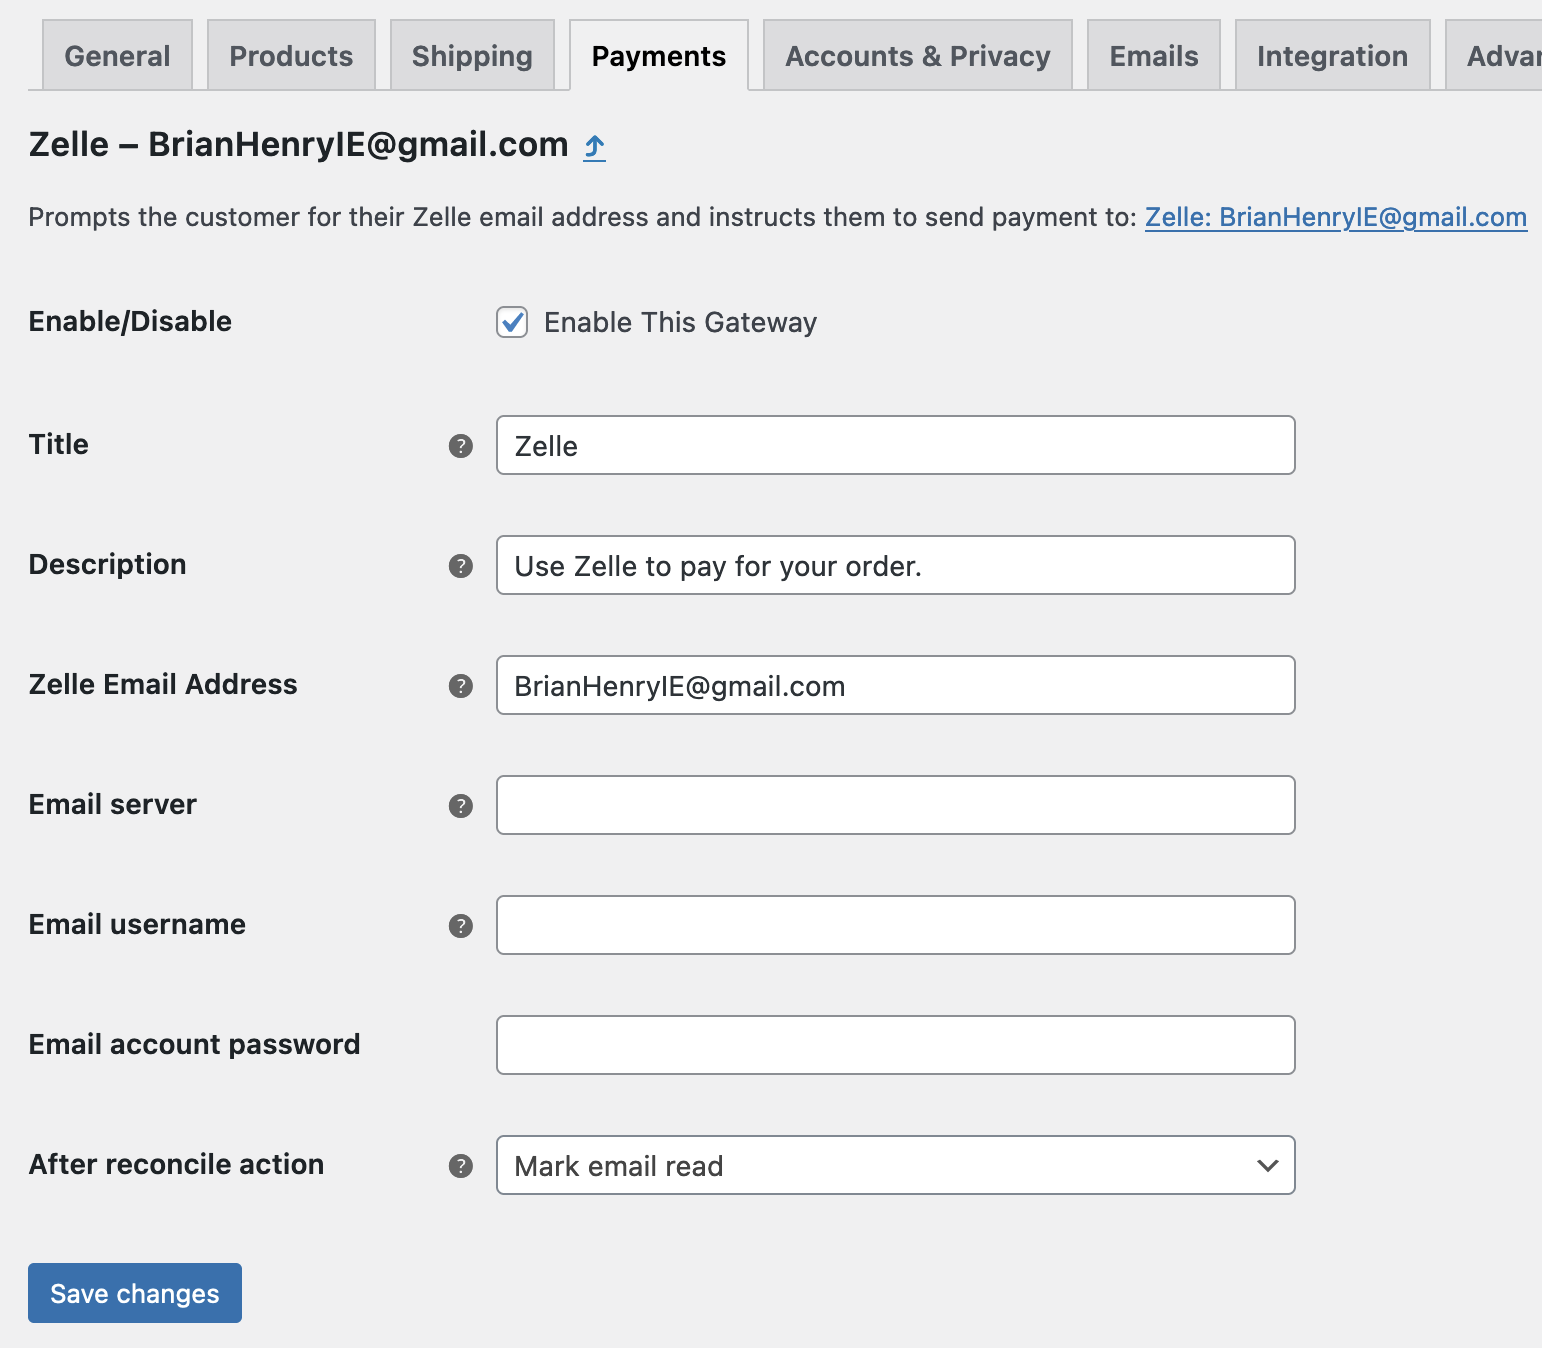Click the back-arrow icon beside the Zelle heading
The image size is (1542, 1348).
(x=595, y=148)
